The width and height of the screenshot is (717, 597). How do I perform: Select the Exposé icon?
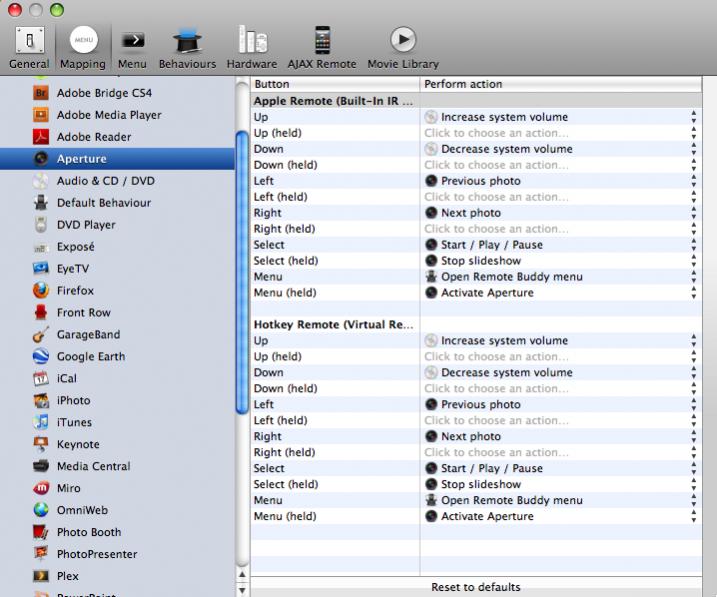pyautogui.click(x=41, y=247)
